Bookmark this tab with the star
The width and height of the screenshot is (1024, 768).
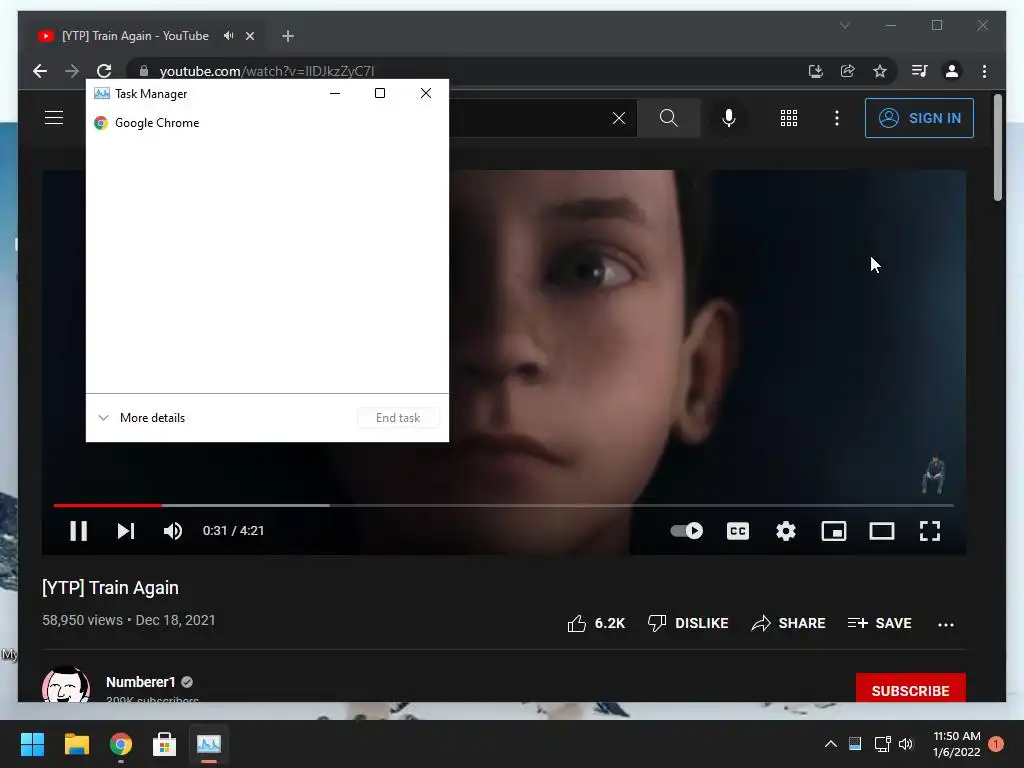880,71
